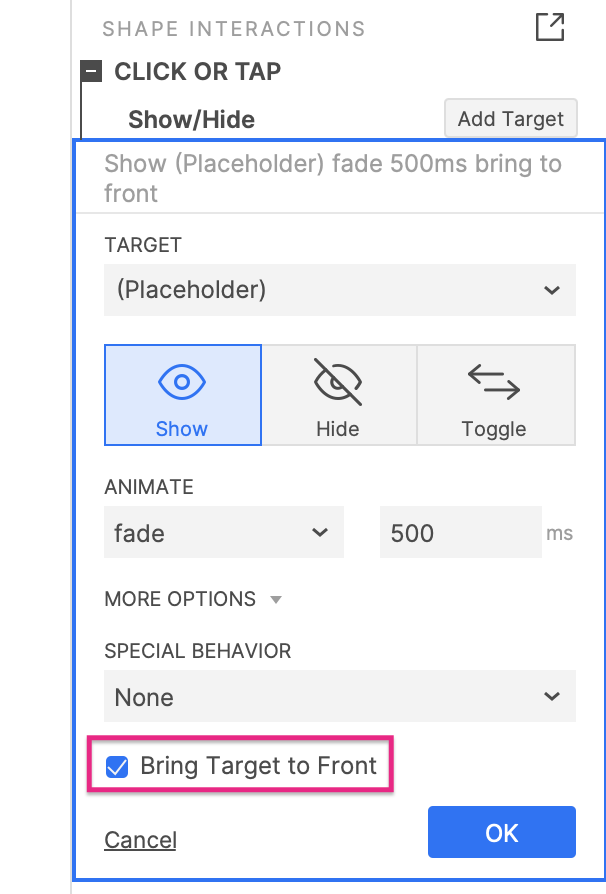
Task: Click the Add Target button
Action: click(x=511, y=119)
